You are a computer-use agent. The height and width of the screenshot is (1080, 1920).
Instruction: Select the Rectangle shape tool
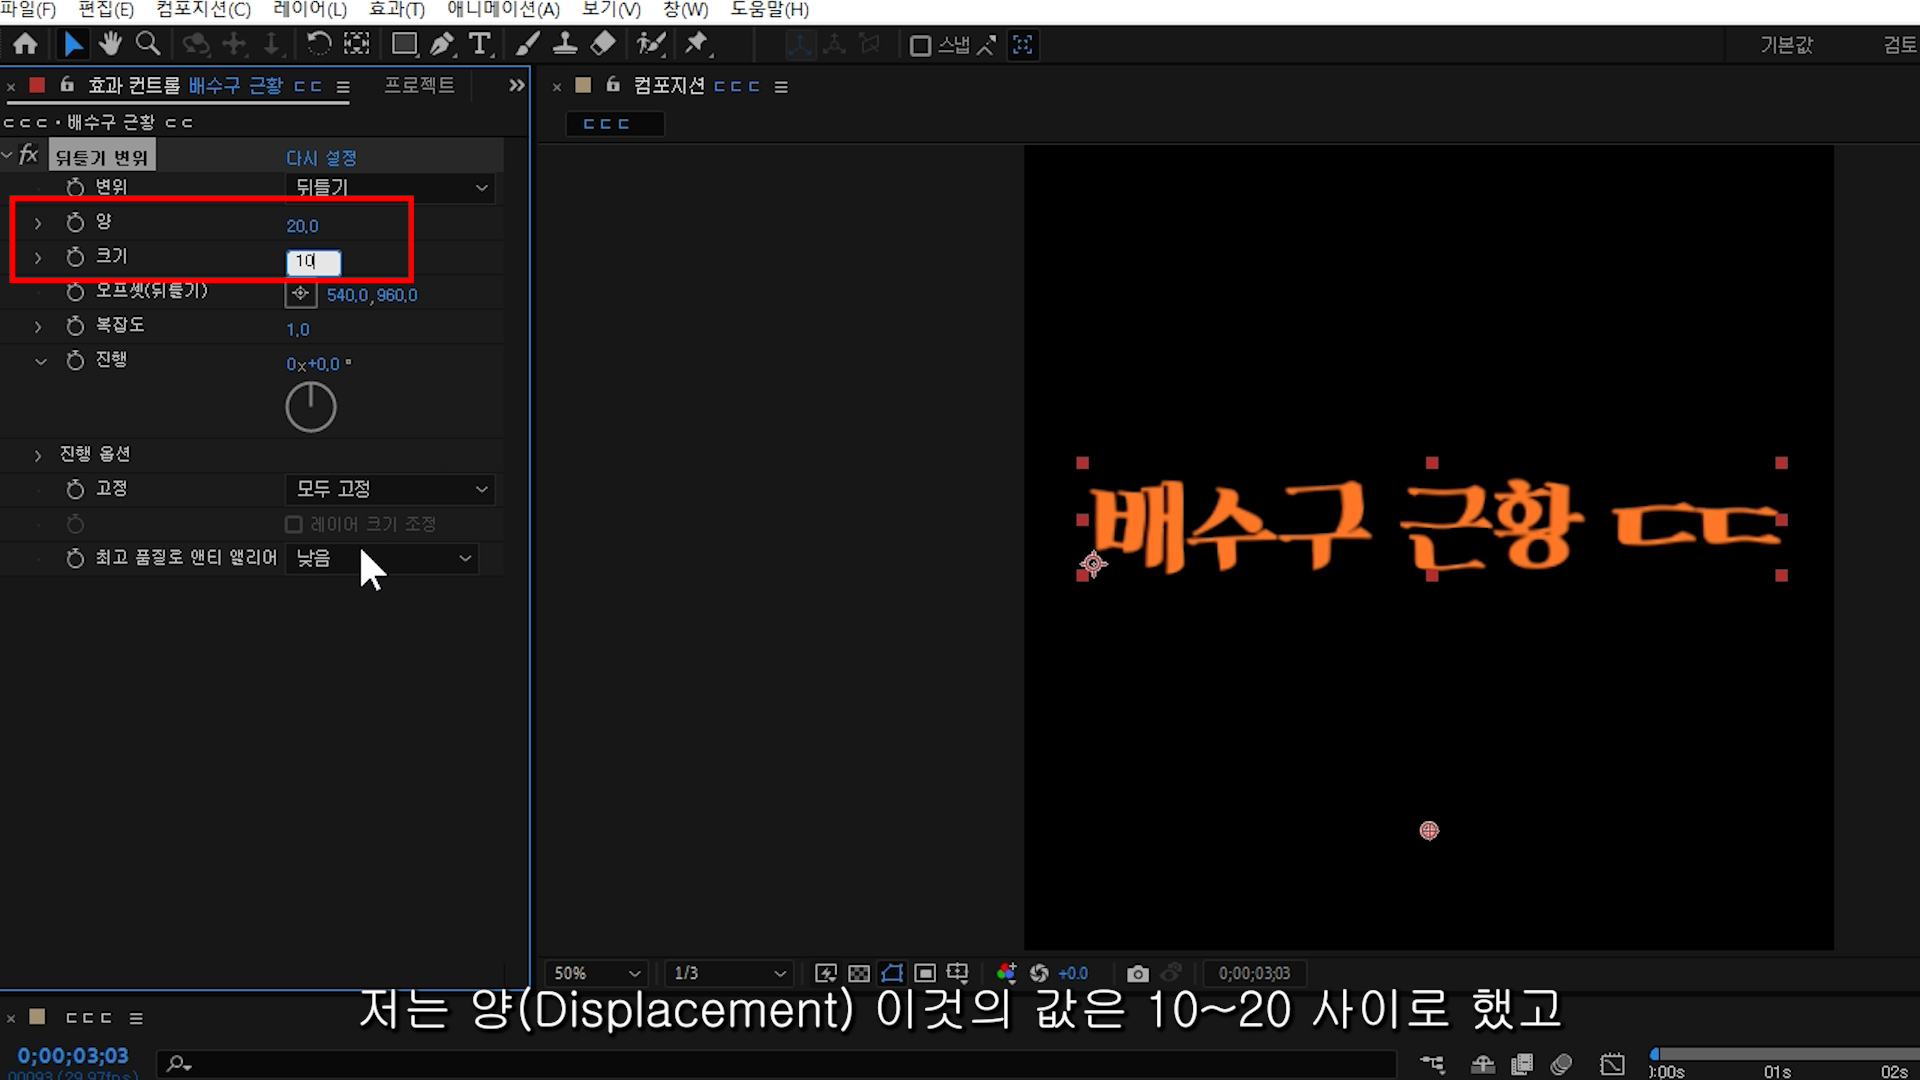click(403, 44)
